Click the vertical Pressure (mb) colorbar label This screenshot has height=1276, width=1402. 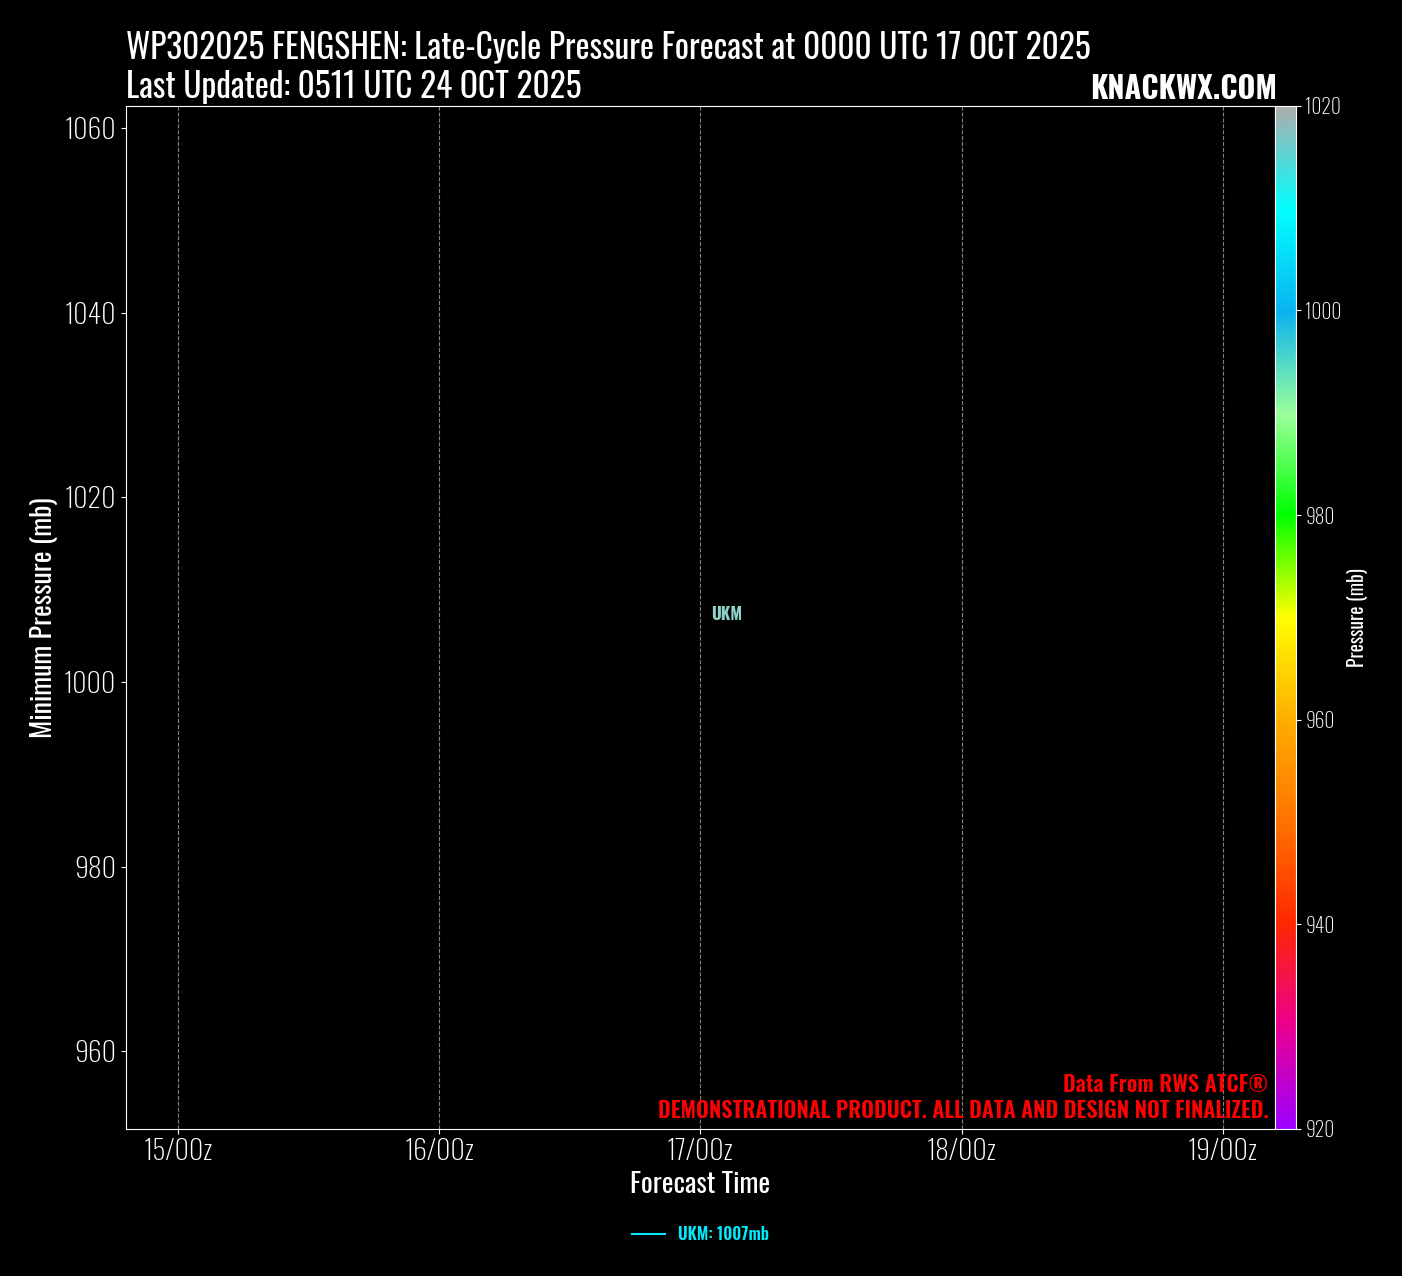point(1356,618)
